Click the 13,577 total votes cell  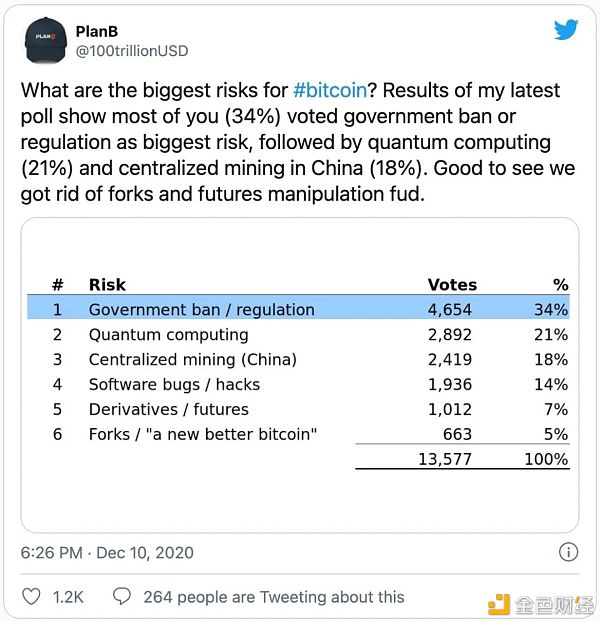(445, 459)
